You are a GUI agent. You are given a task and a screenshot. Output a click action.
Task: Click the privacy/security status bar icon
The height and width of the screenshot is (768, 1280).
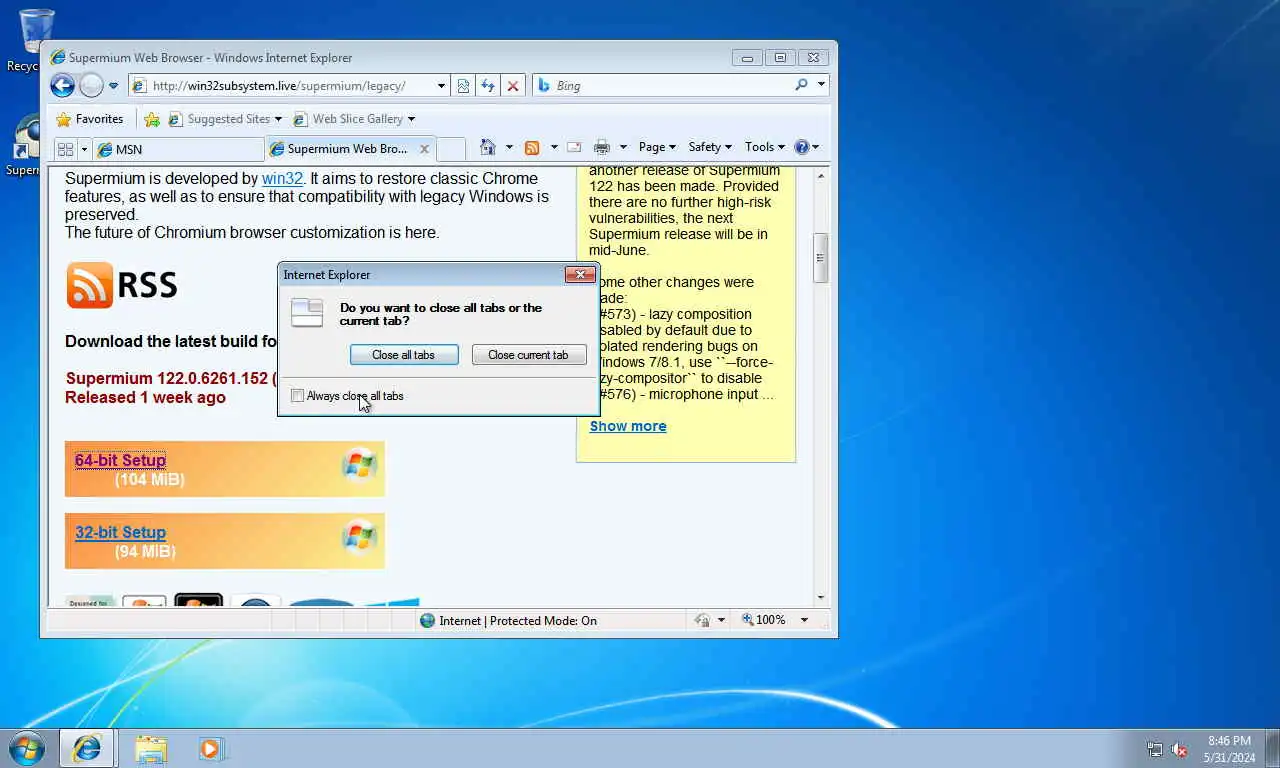[x=702, y=620]
